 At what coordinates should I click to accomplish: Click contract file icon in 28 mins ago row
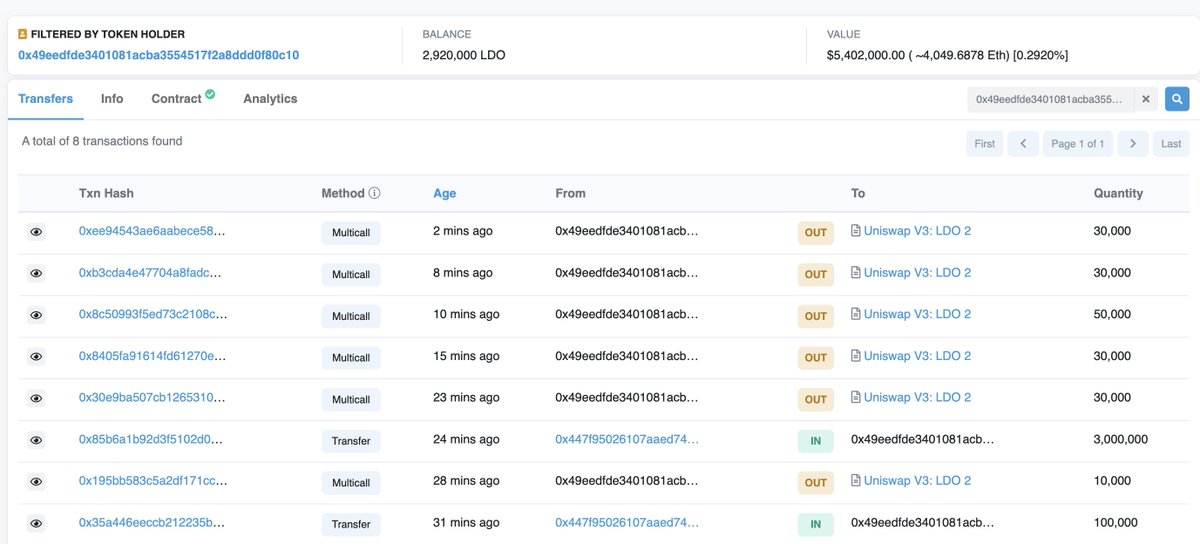click(x=856, y=481)
